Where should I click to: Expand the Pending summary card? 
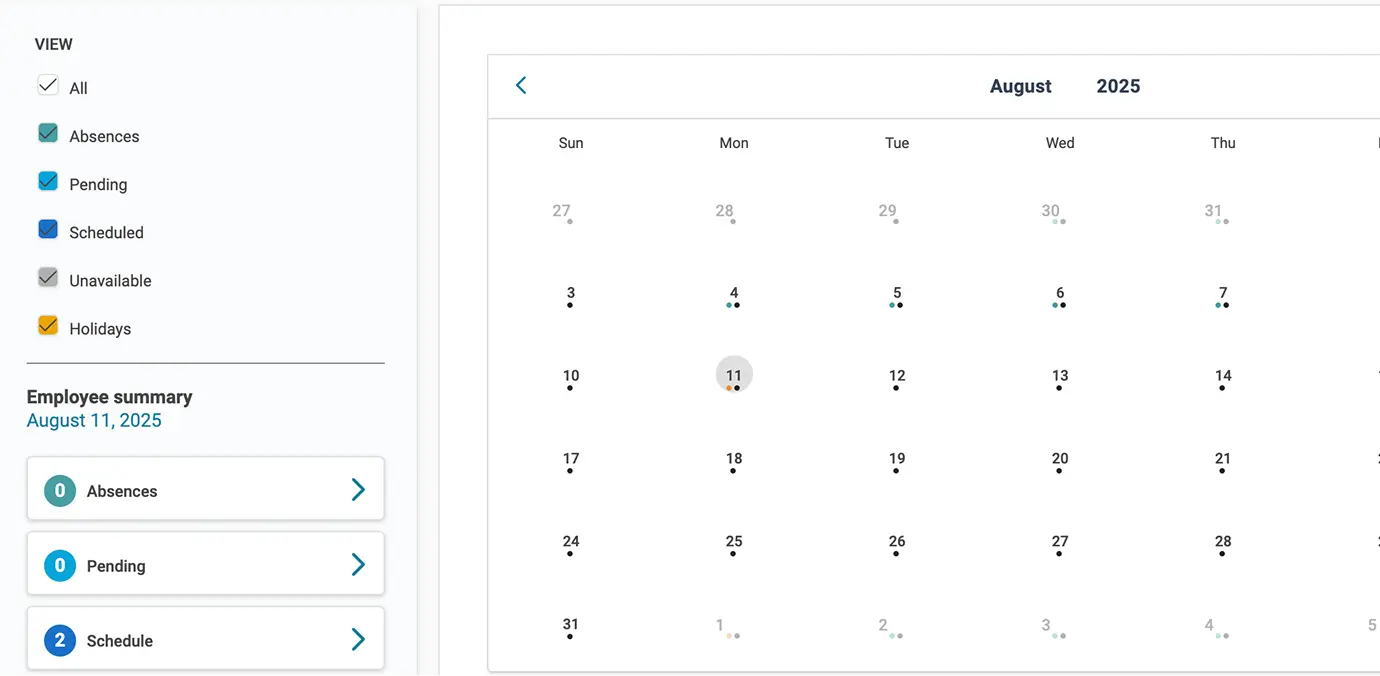[x=358, y=565]
